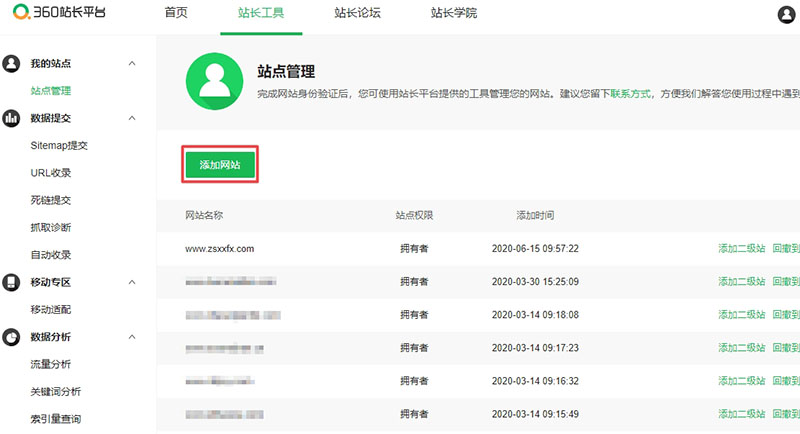This screenshot has height=434, width=800.
Task: Click the large green 站点管理 avatar
Action: [x=214, y=81]
